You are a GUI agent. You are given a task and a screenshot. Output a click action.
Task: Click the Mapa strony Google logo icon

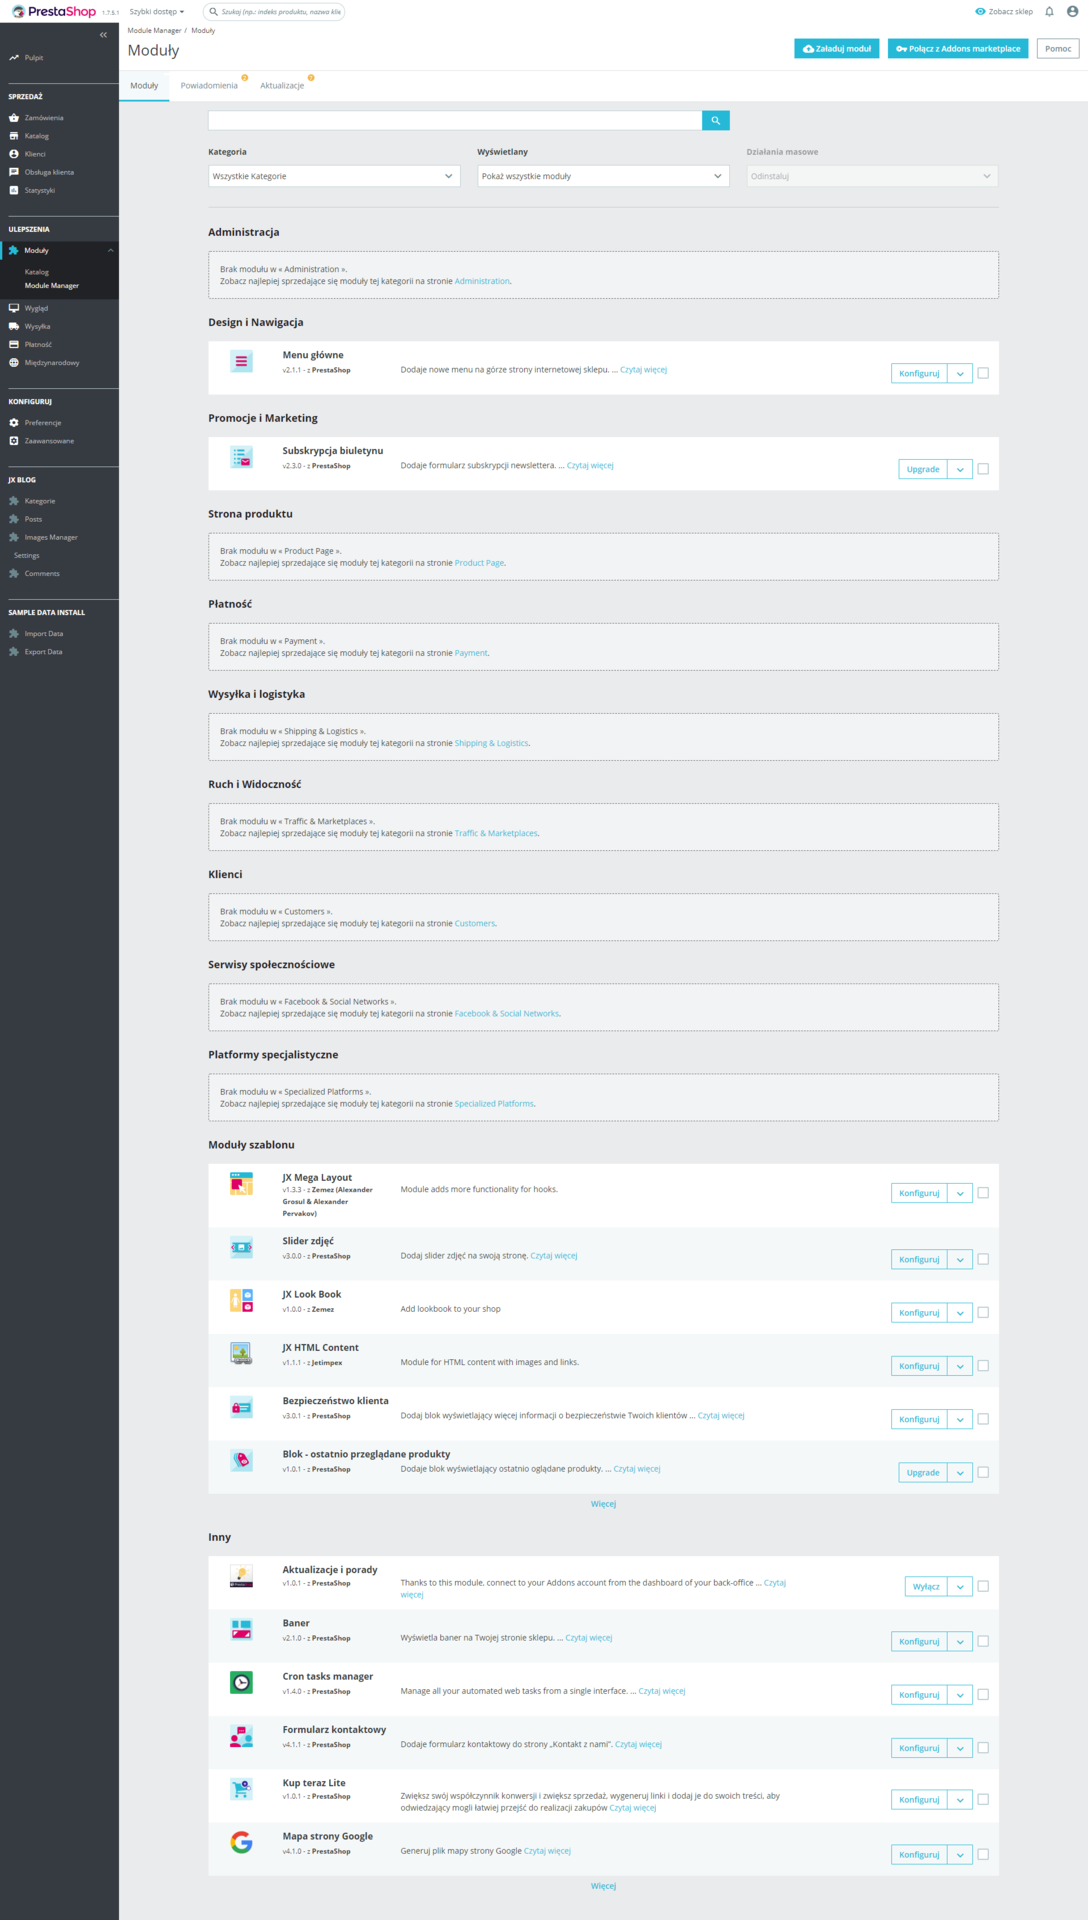tap(241, 1842)
